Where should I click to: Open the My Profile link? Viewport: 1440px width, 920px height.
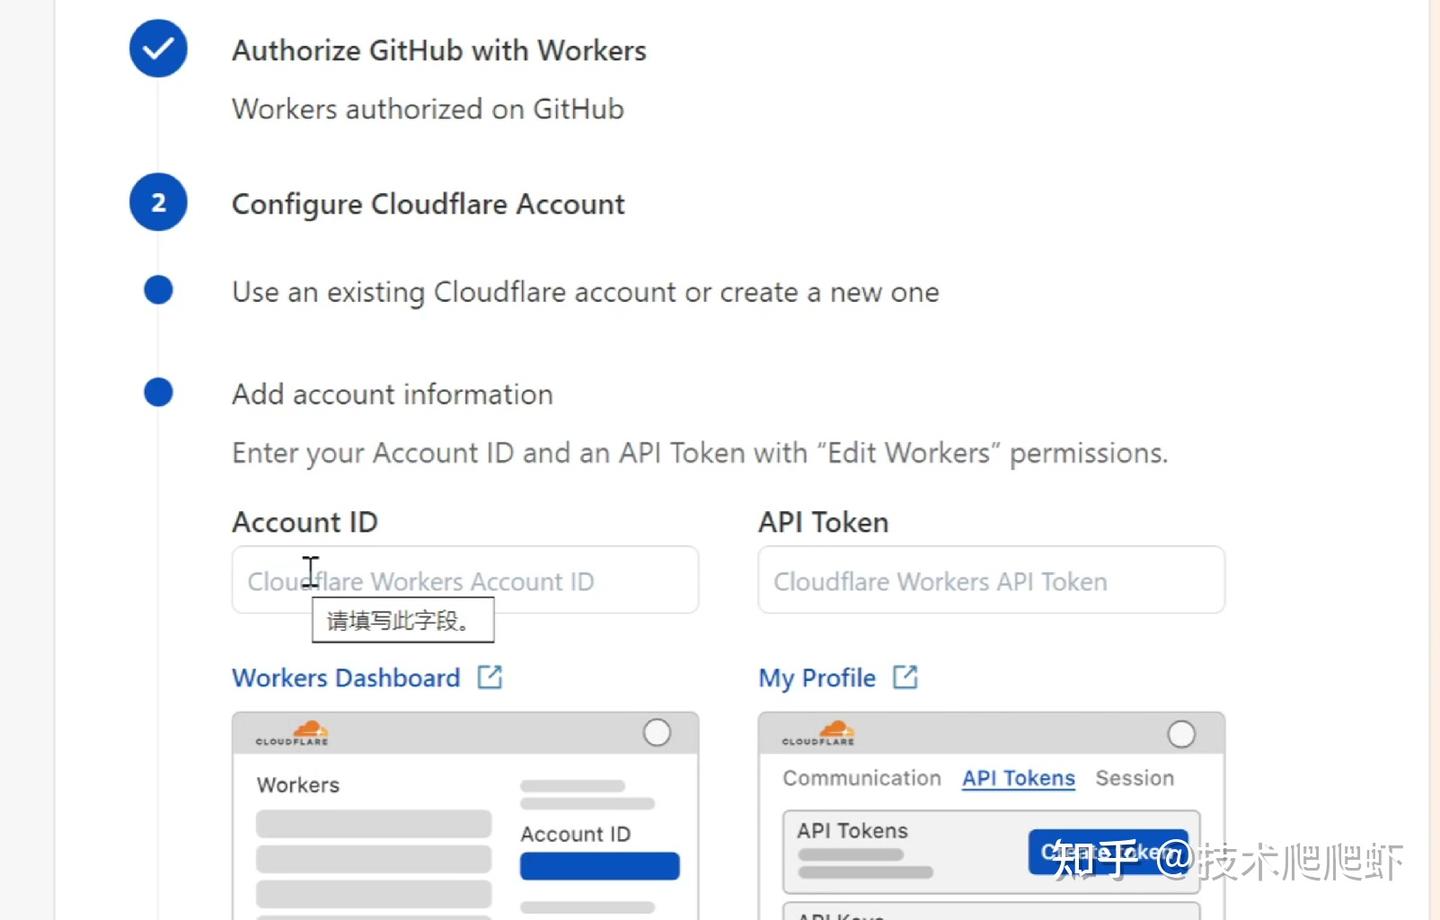tap(816, 678)
